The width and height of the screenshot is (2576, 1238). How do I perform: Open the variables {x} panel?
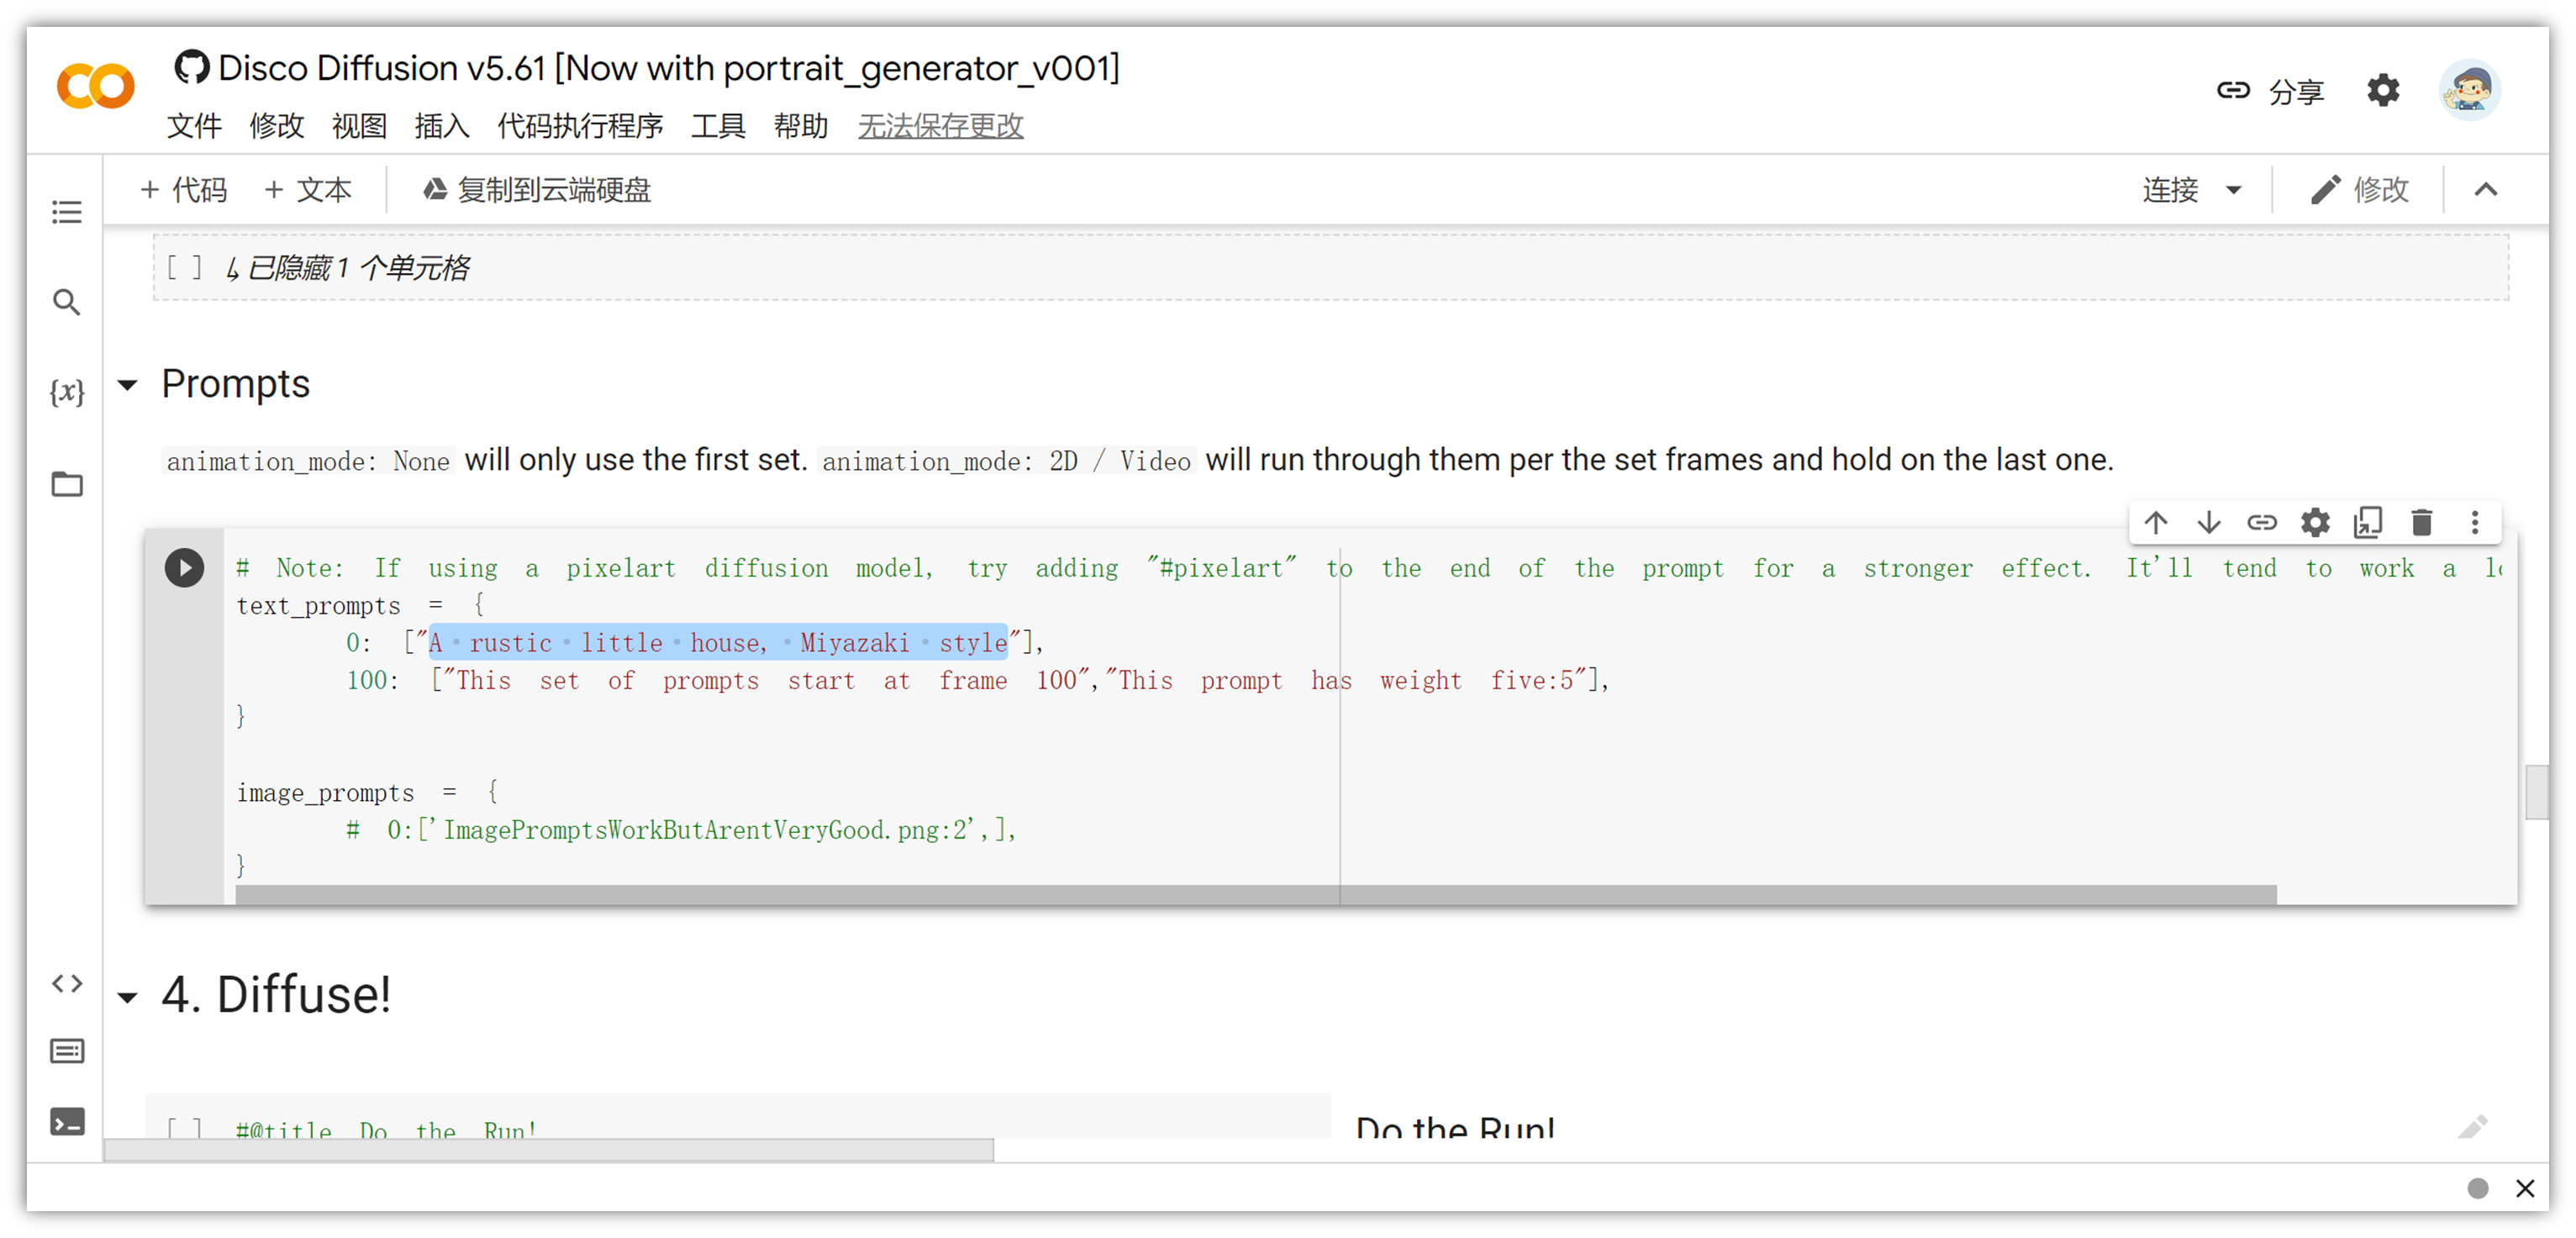click(67, 391)
